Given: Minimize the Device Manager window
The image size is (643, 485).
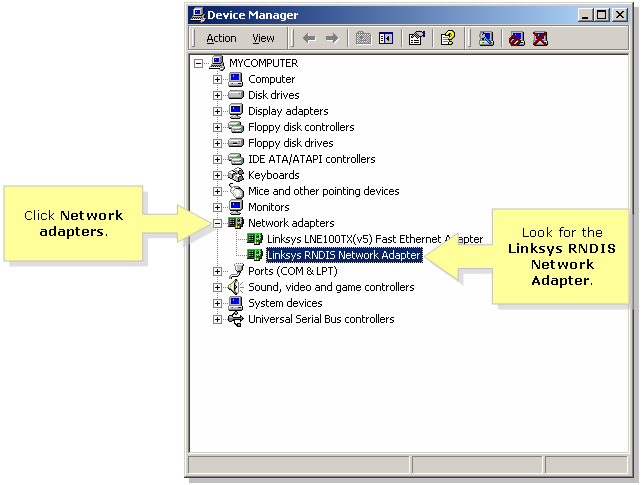Looking at the screenshot, I should point(585,15).
